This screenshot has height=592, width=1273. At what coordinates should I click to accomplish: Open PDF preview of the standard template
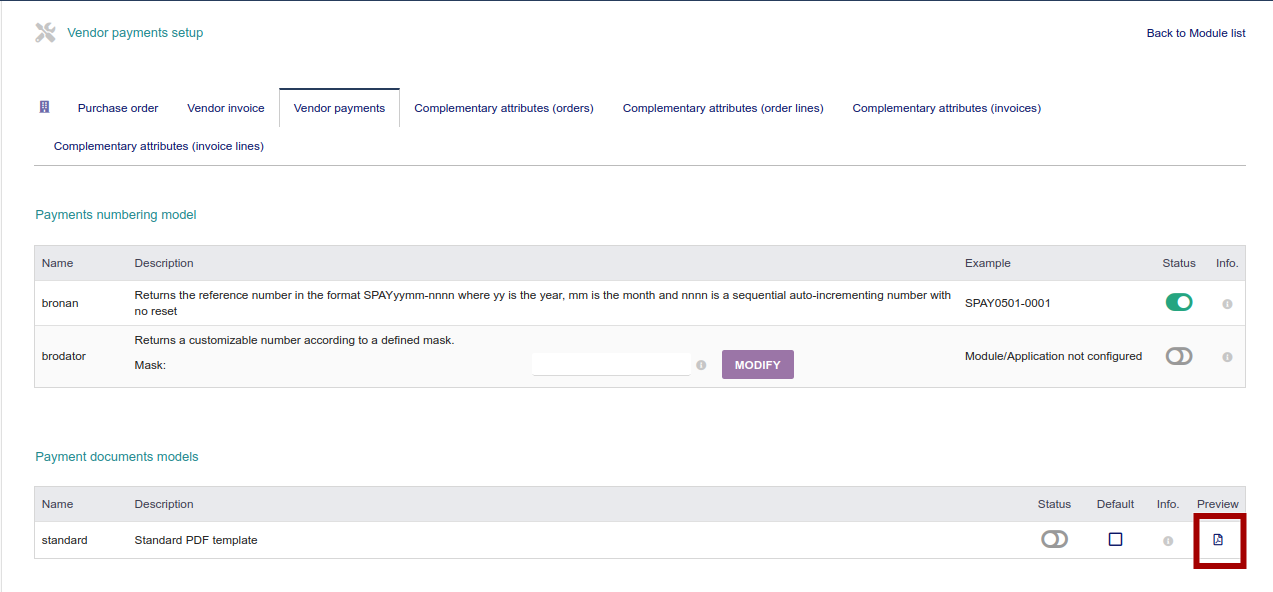coord(1218,539)
